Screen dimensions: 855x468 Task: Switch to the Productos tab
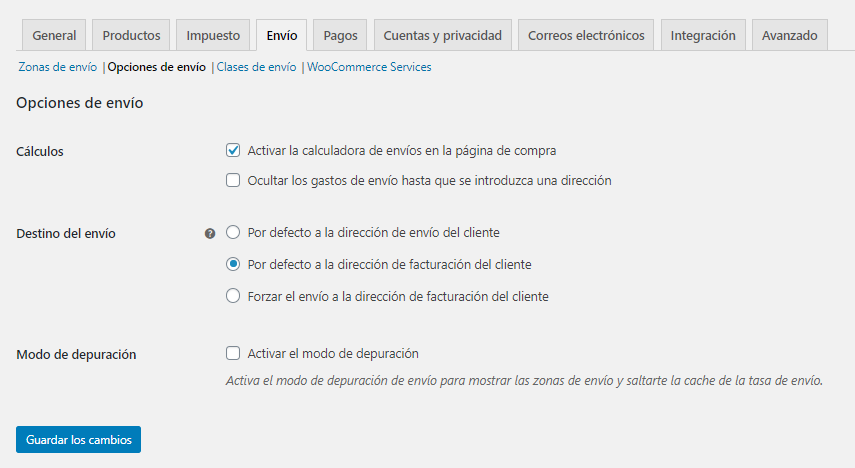pyautogui.click(x=131, y=35)
